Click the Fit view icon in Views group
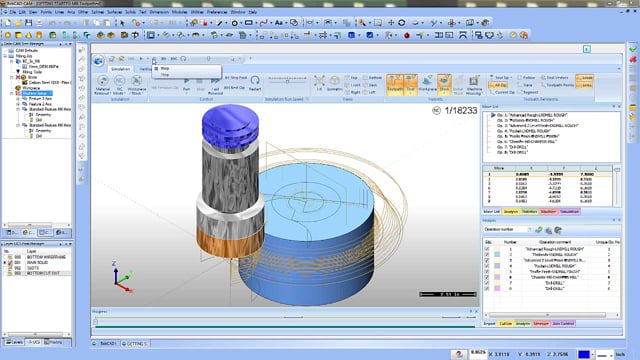640x360 pixels. click(x=319, y=83)
